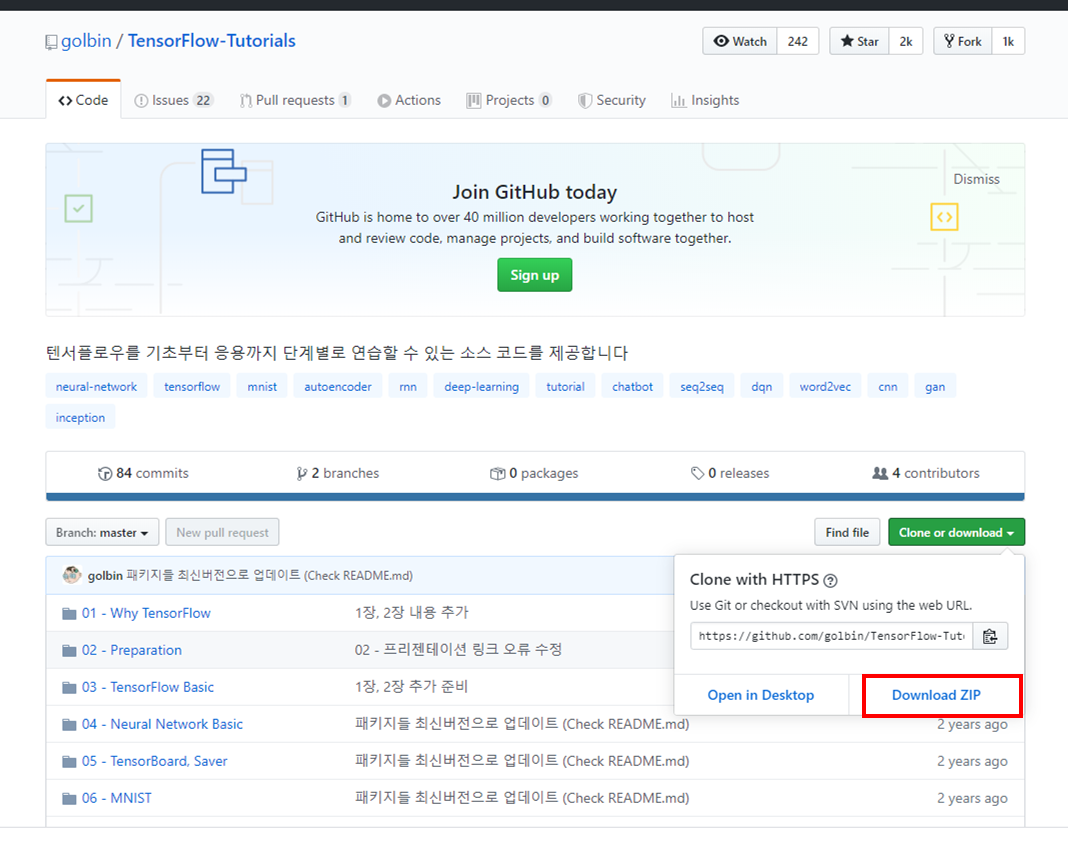The image size is (1068, 848).
Task: Click the help question mark beside Clone with HTTPS
Action: [830, 581]
